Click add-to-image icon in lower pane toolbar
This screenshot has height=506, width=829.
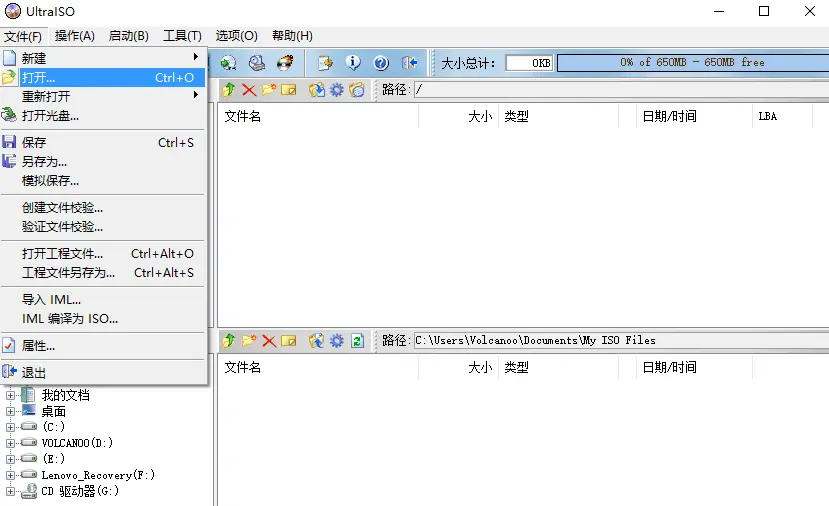pyautogui.click(x=317, y=341)
